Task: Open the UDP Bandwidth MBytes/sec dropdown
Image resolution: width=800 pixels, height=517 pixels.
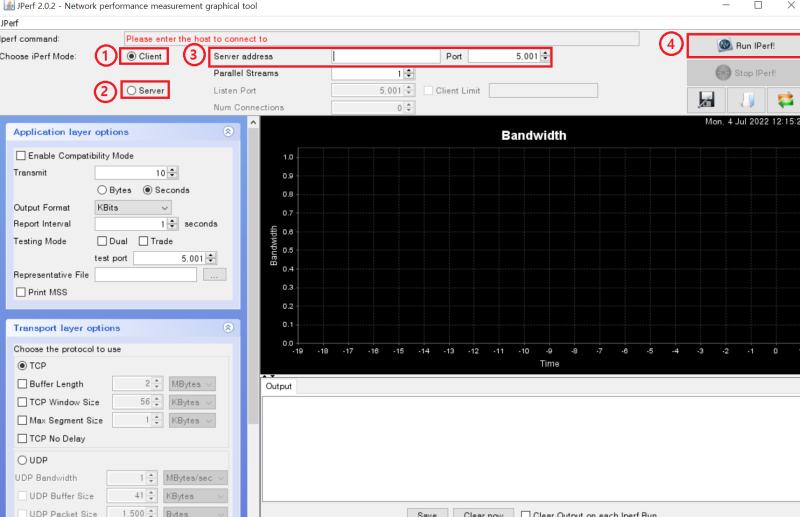Action: point(195,478)
